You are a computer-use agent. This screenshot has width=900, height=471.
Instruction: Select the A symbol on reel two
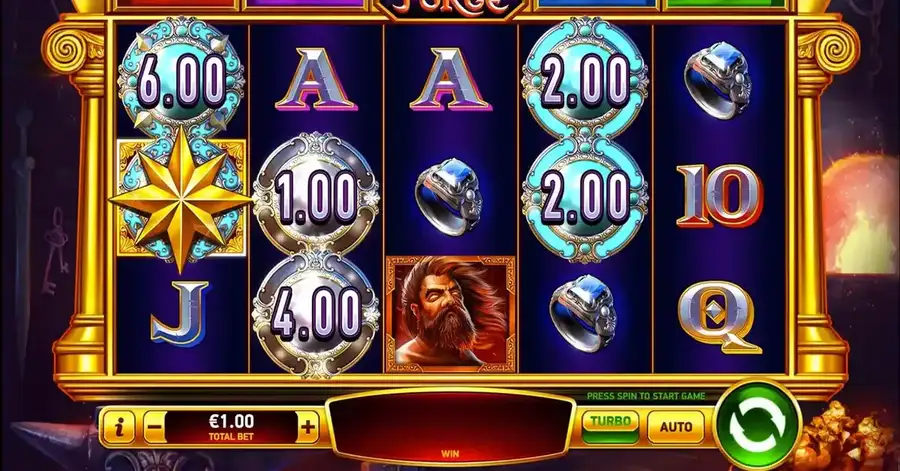point(316,79)
